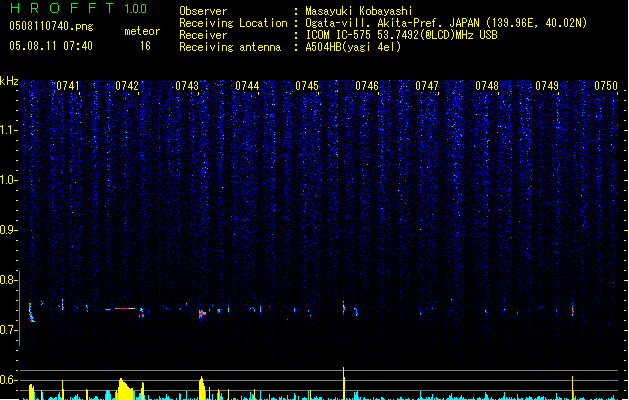Click the 0744 time marker
The image size is (629, 400).
coord(247,86)
